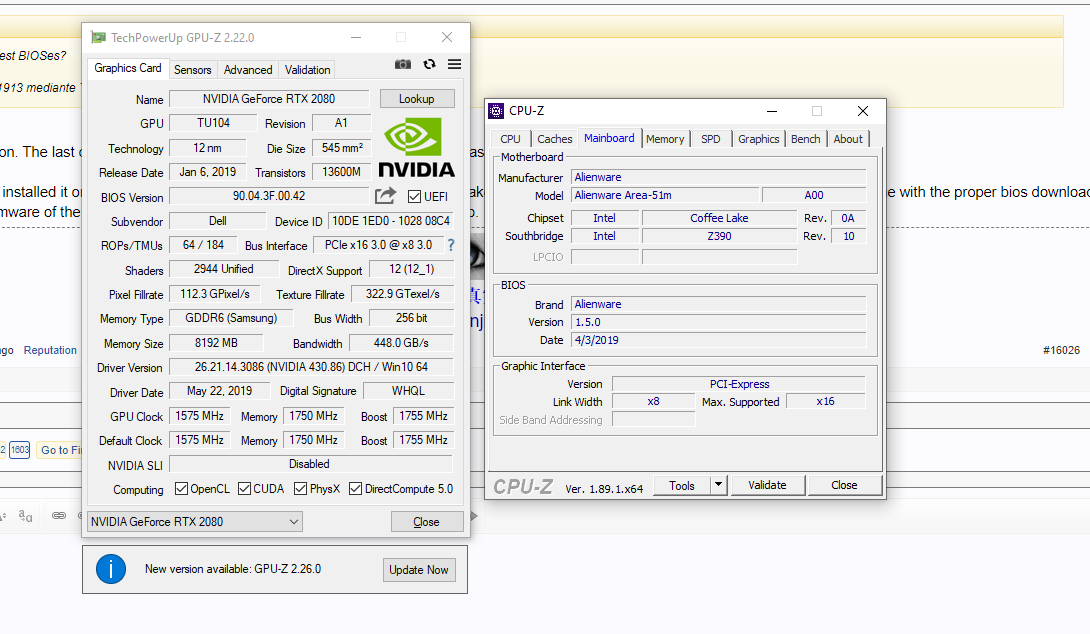Screen dimensions: 1090x634
Task: Toggle the PhysX checkbox
Action: tap(300, 489)
